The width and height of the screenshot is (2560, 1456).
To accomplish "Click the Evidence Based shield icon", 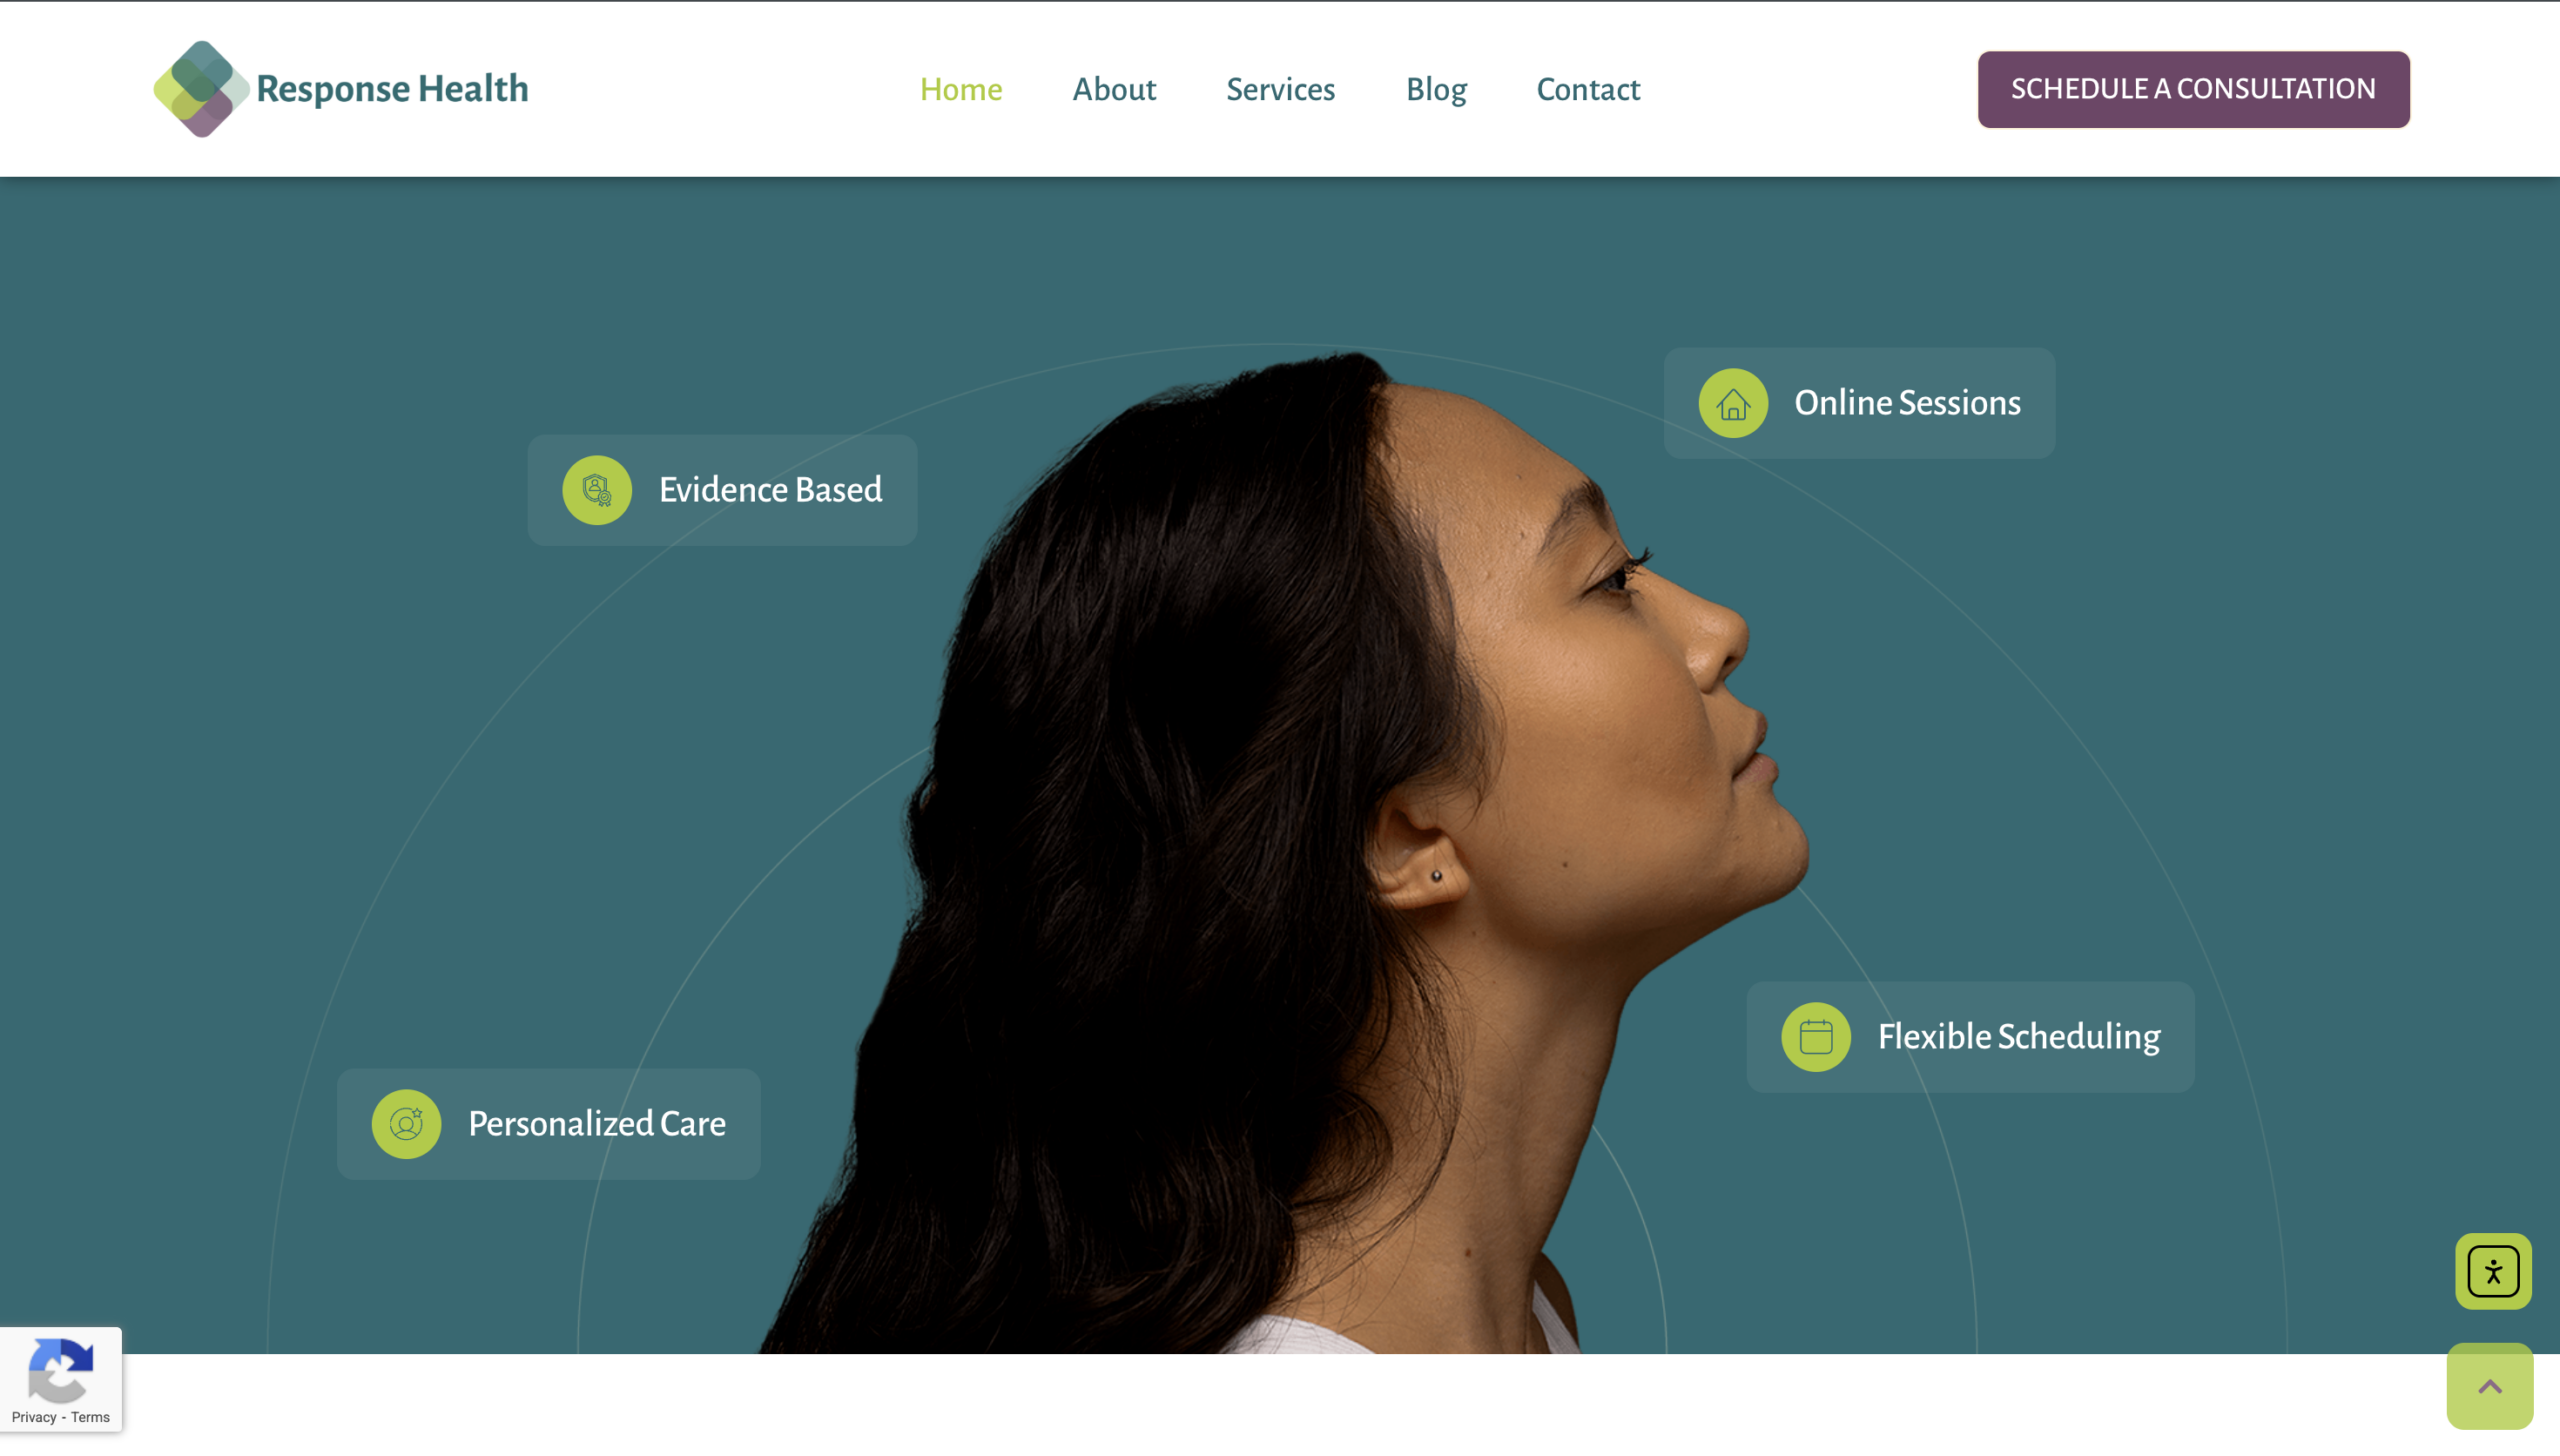I will tap(597, 490).
